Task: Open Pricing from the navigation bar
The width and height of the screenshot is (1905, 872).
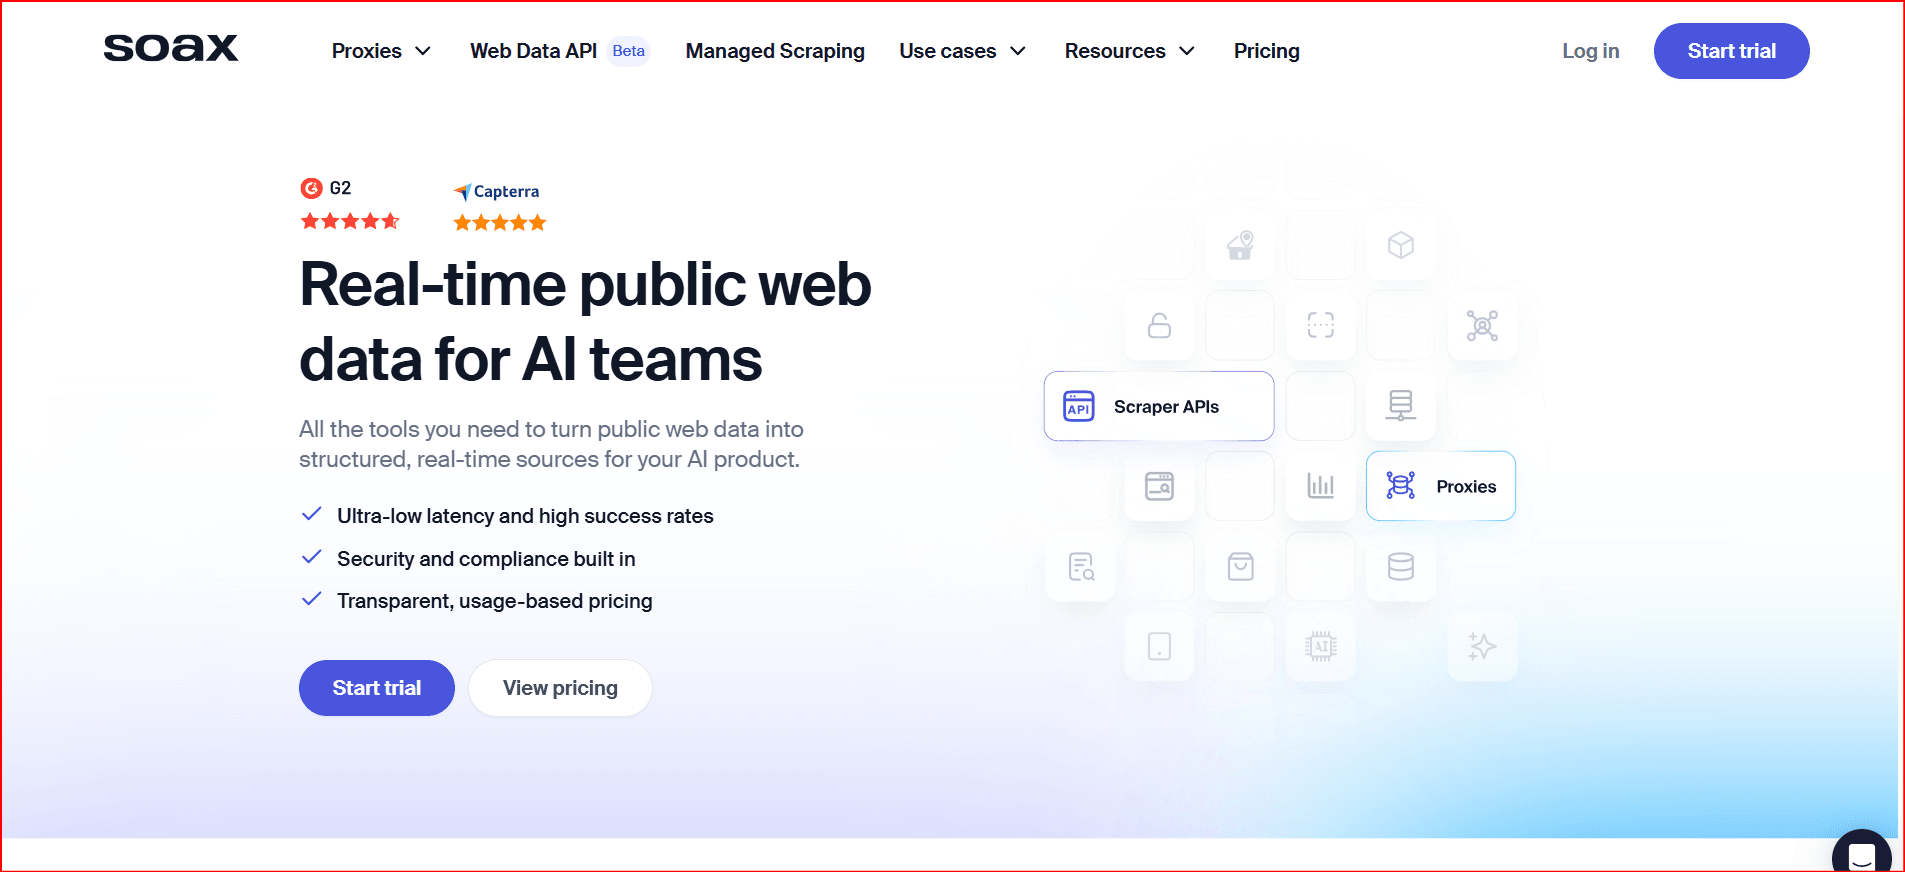Action: (1266, 51)
